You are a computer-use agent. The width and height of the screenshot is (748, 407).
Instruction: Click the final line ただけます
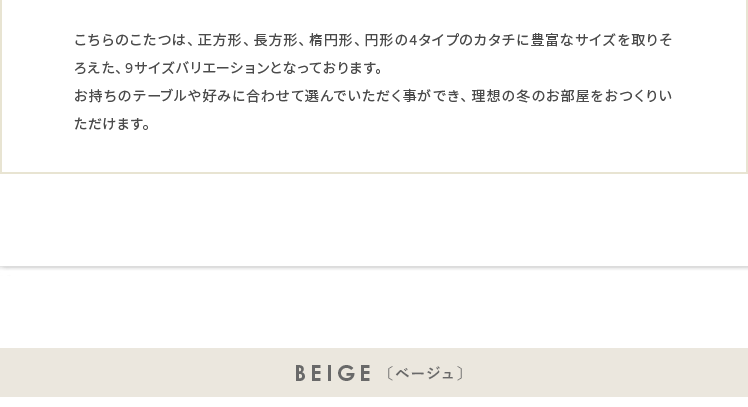[112, 124]
